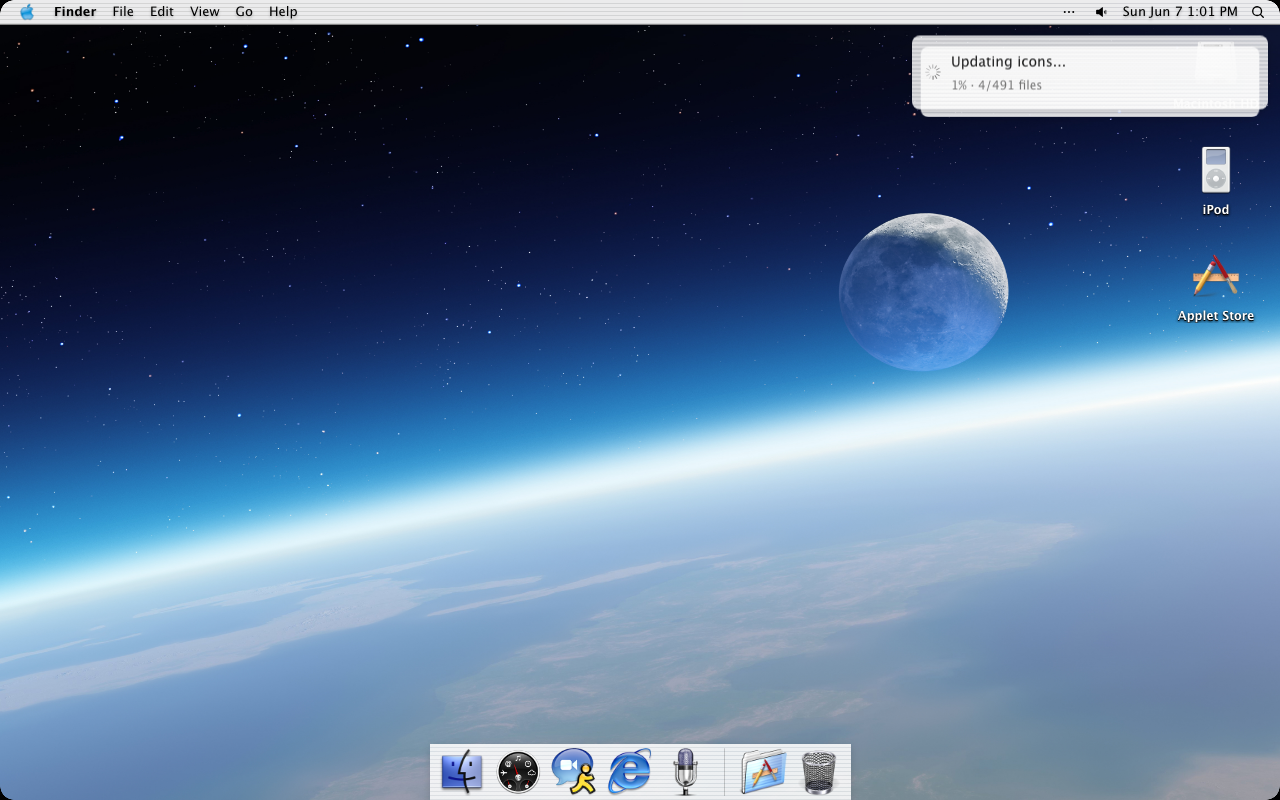Click the Applet Store label
The image size is (1280, 800).
point(1216,316)
